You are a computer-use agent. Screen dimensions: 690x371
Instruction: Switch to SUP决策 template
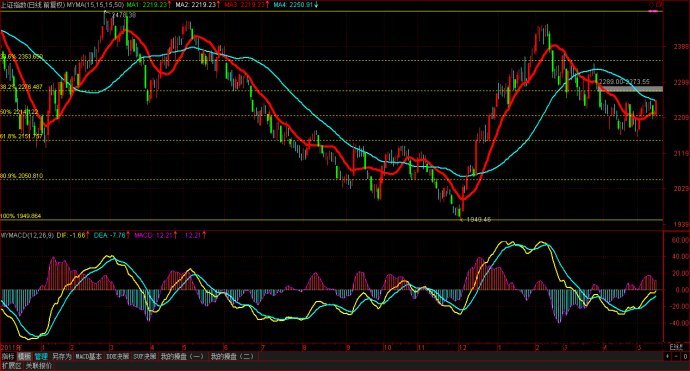(145, 356)
